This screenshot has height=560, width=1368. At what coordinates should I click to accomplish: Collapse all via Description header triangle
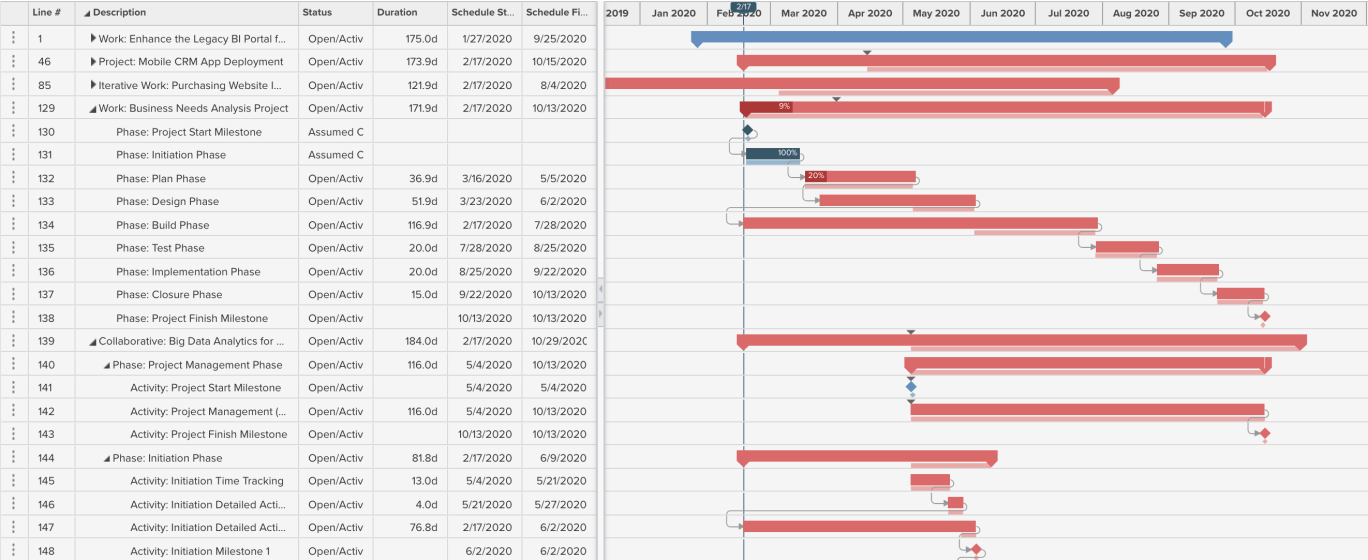(x=86, y=13)
